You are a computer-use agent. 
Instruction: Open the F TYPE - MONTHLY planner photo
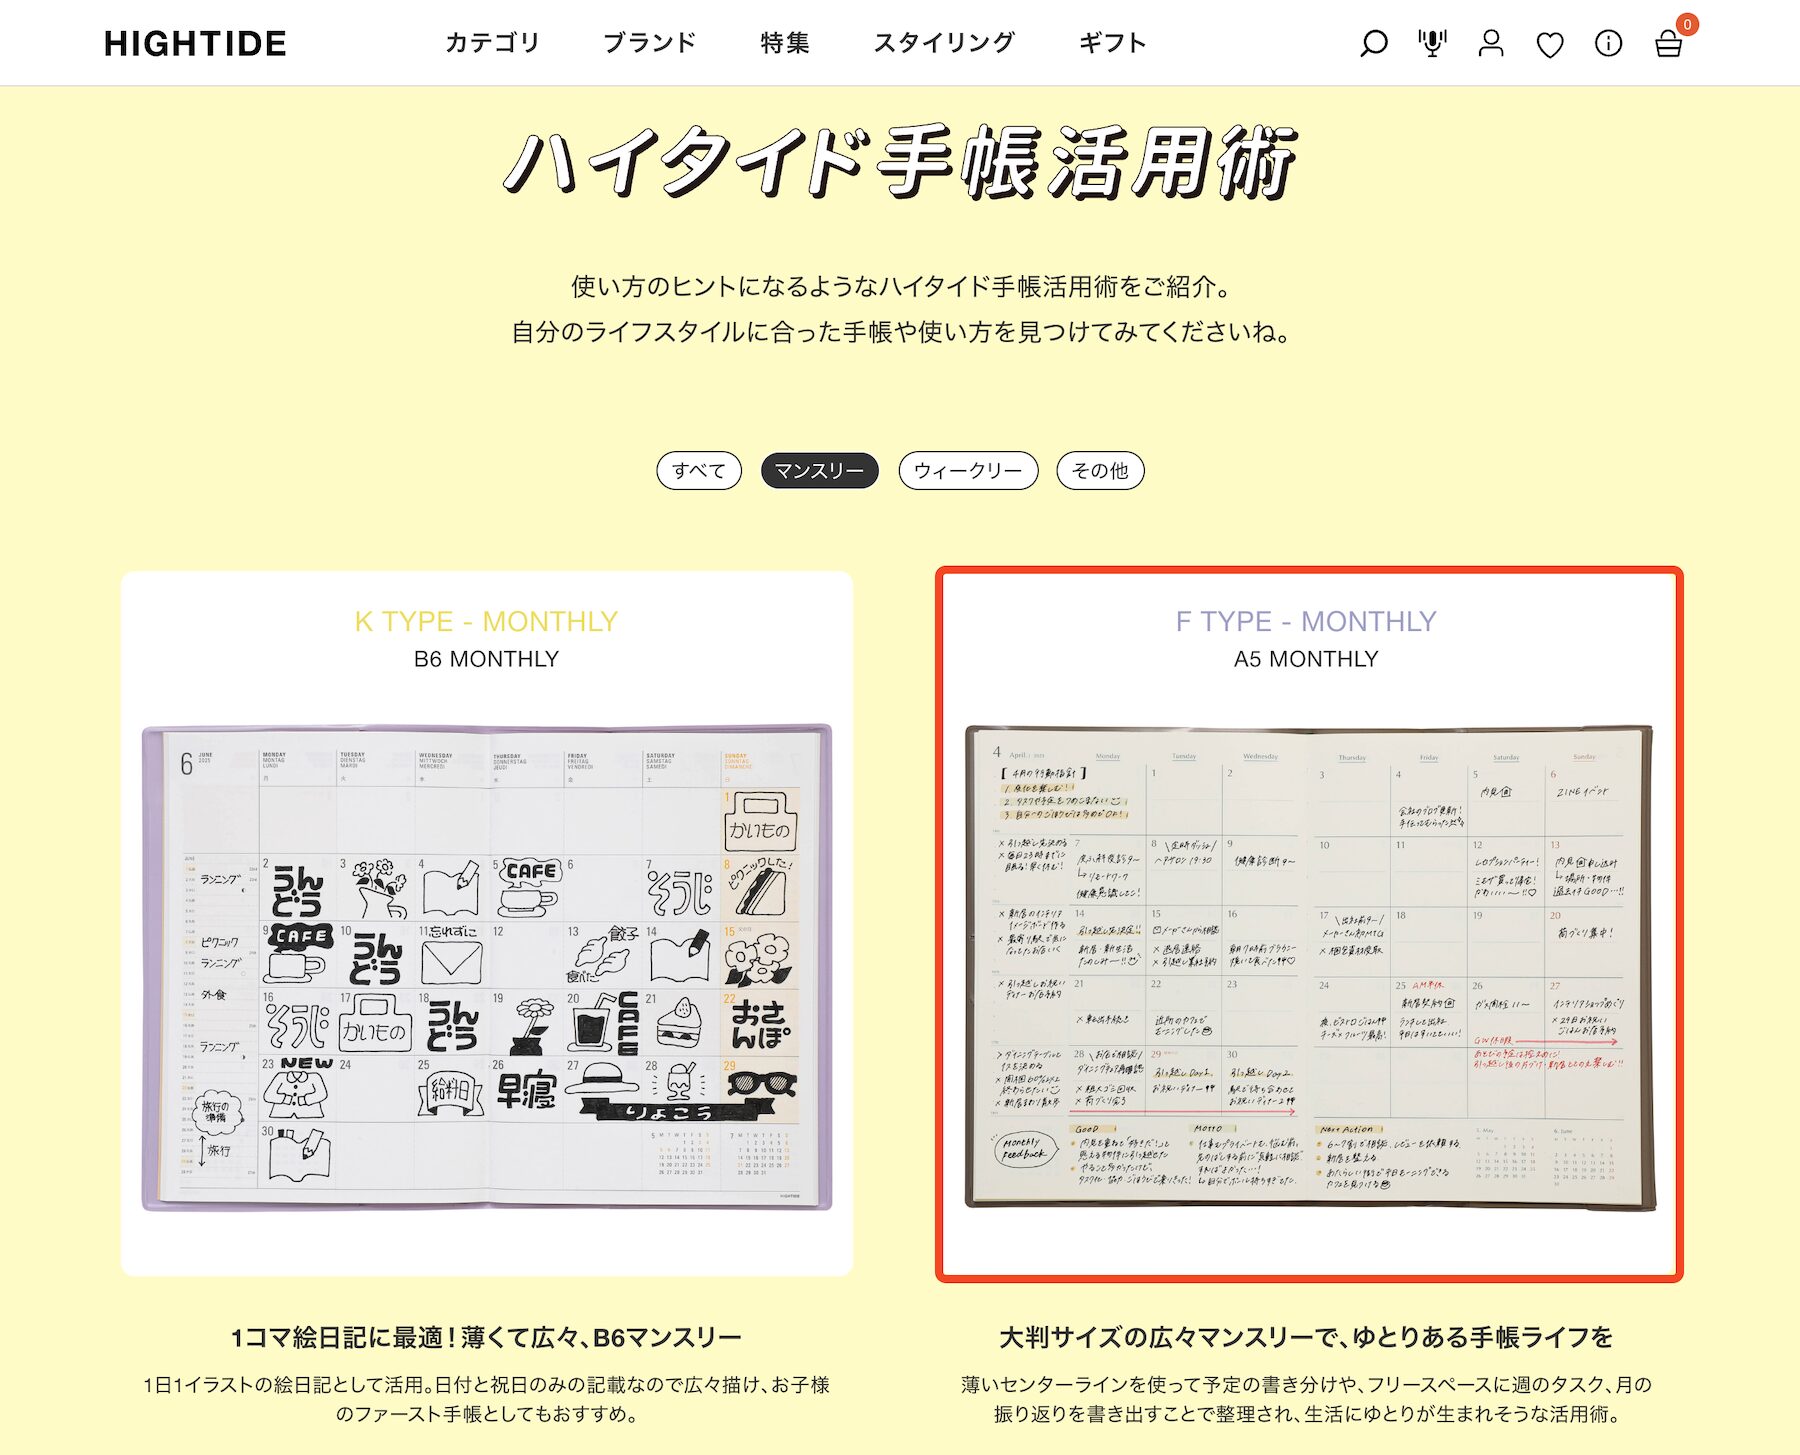1309,967
